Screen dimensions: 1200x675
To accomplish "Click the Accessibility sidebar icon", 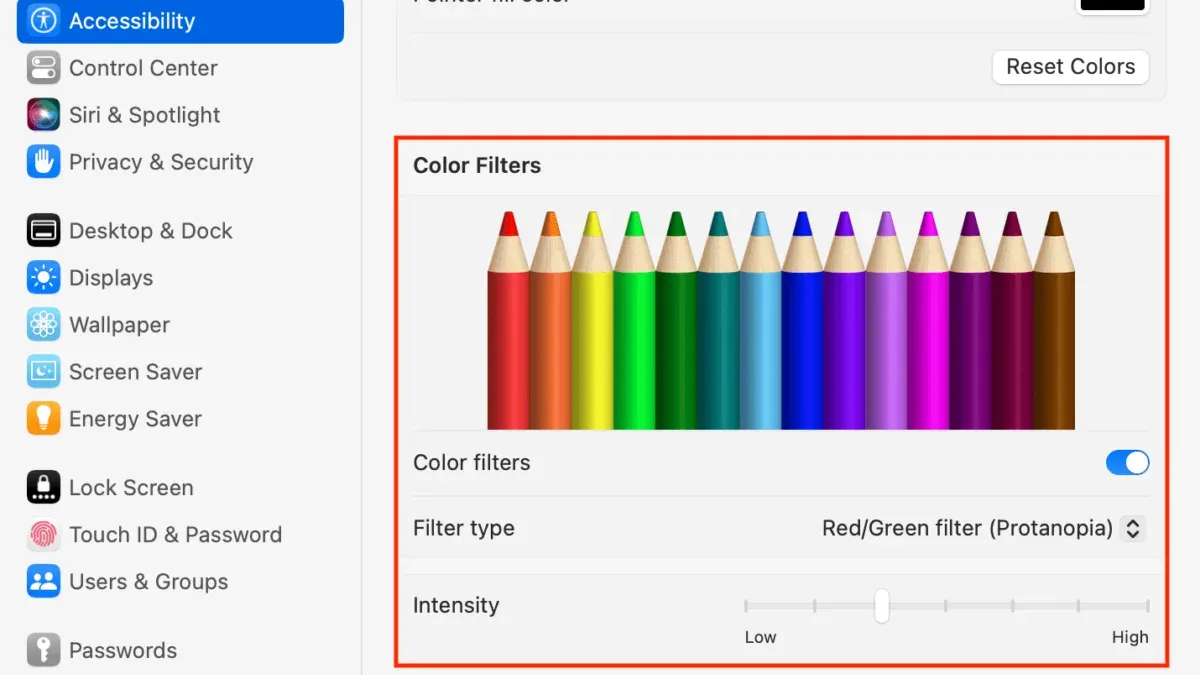I will pyautogui.click(x=43, y=20).
